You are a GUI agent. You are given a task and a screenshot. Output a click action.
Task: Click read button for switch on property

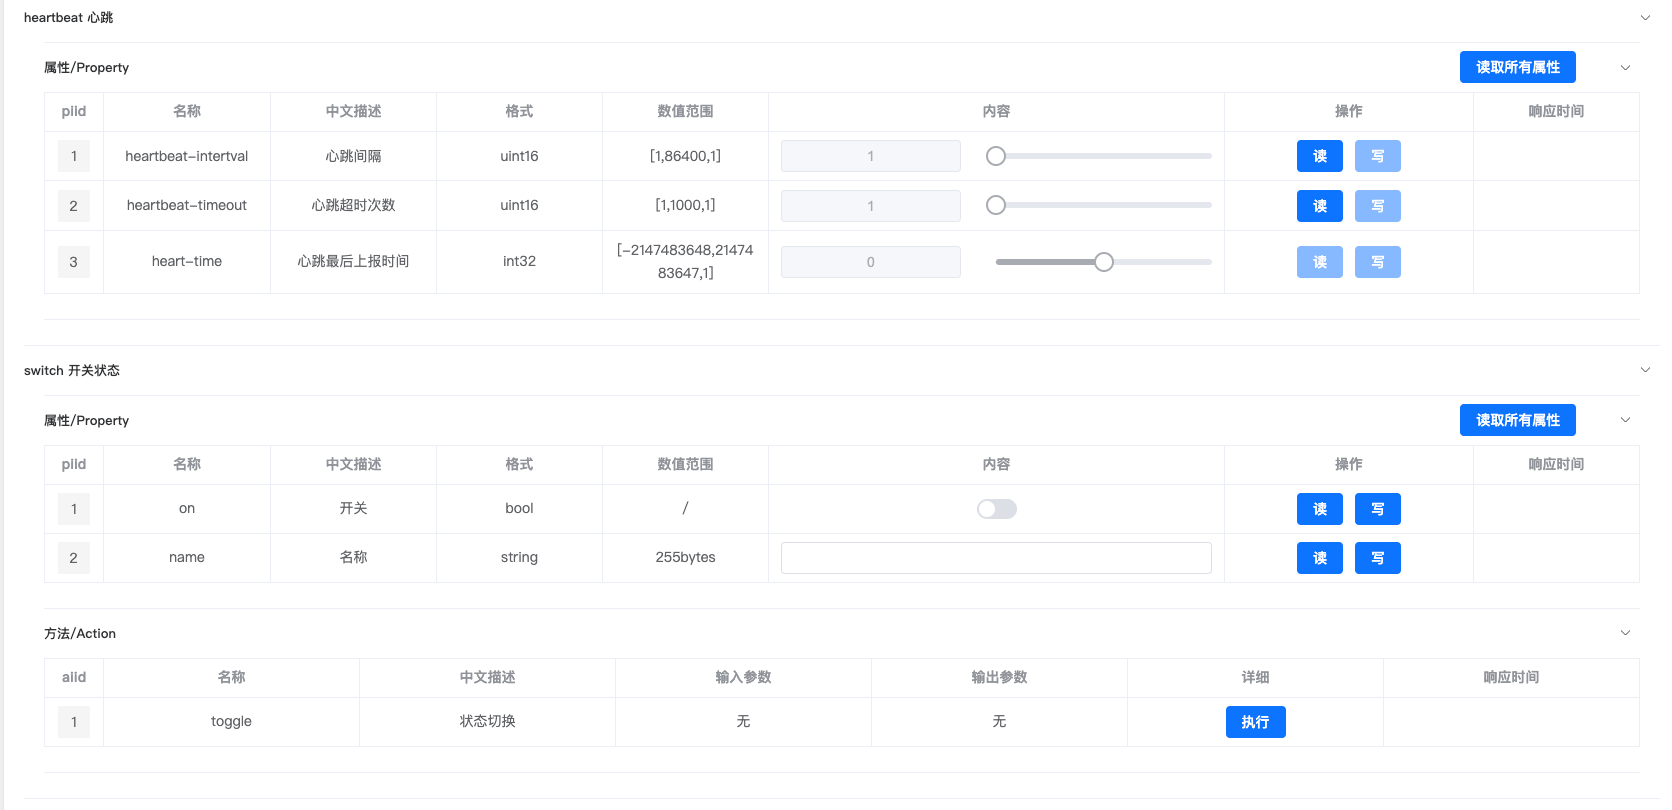point(1319,509)
